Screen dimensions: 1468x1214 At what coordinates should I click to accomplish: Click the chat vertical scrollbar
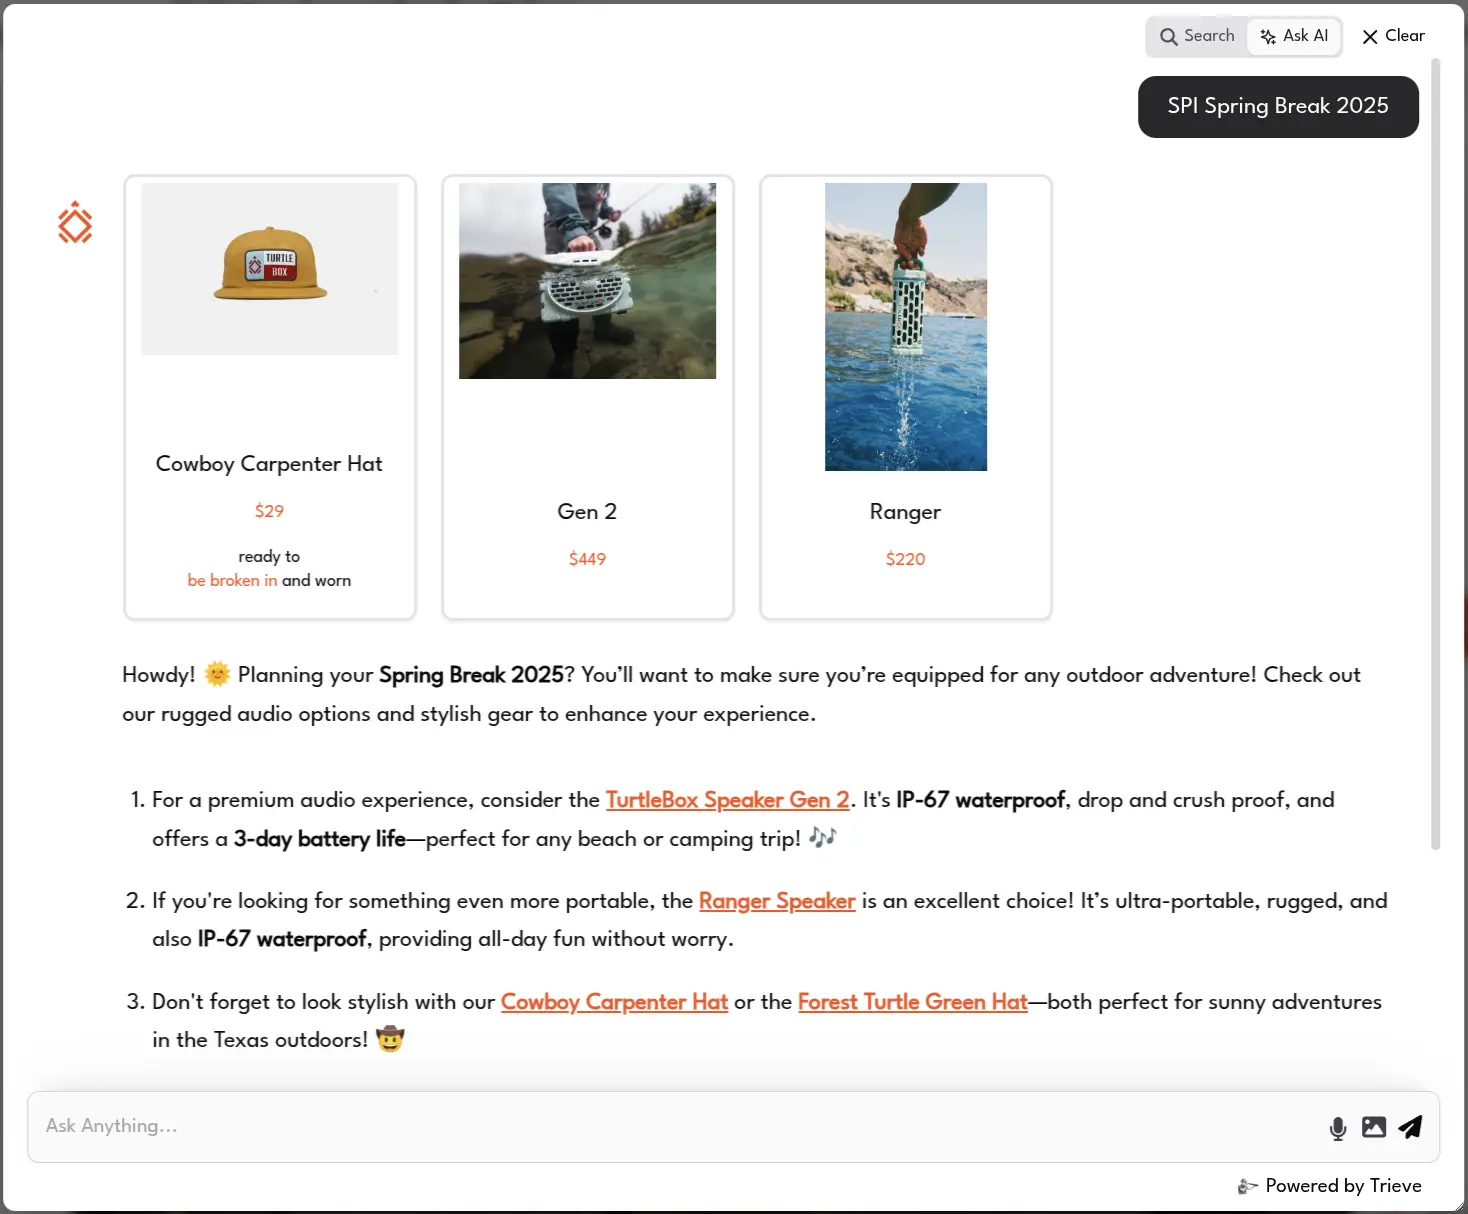(1435, 454)
